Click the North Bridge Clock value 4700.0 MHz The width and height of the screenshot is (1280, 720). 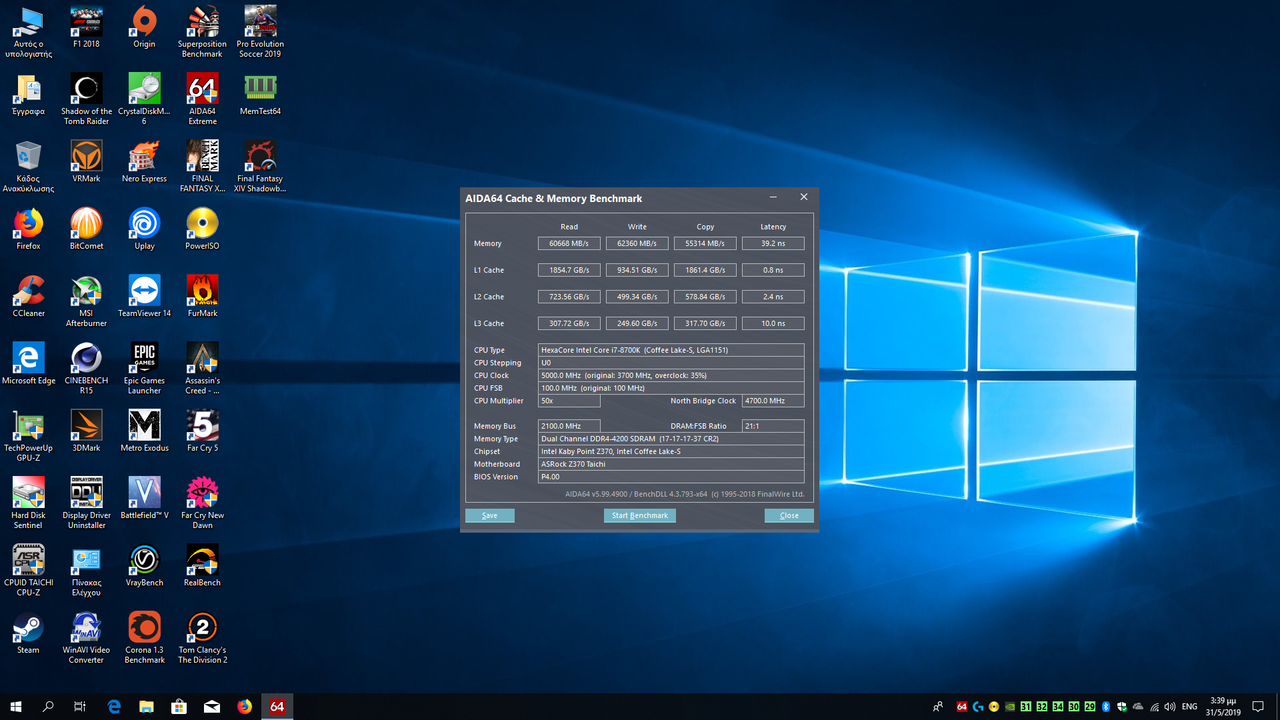(773, 401)
